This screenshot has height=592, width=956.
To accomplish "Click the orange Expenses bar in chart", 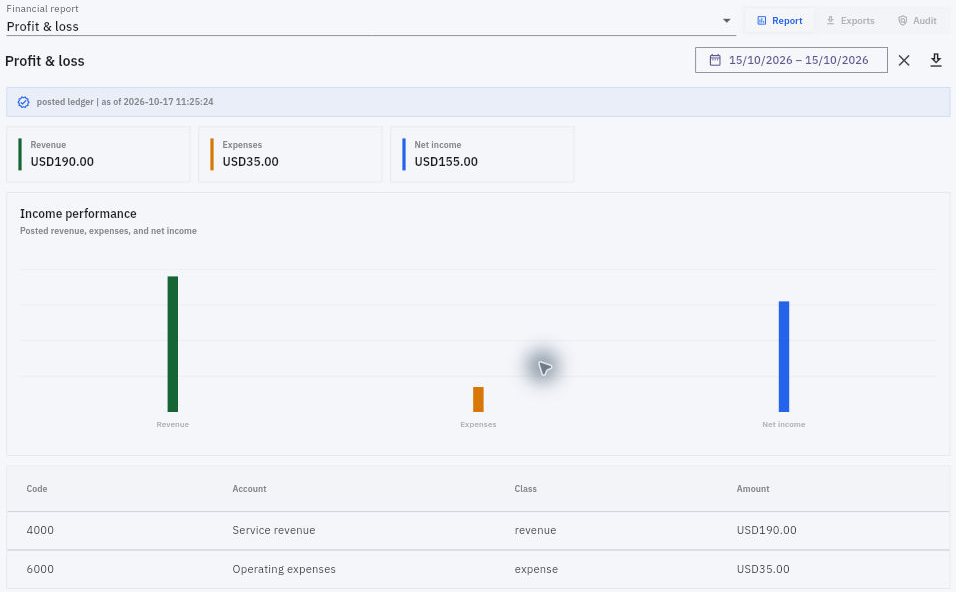I will click(478, 399).
